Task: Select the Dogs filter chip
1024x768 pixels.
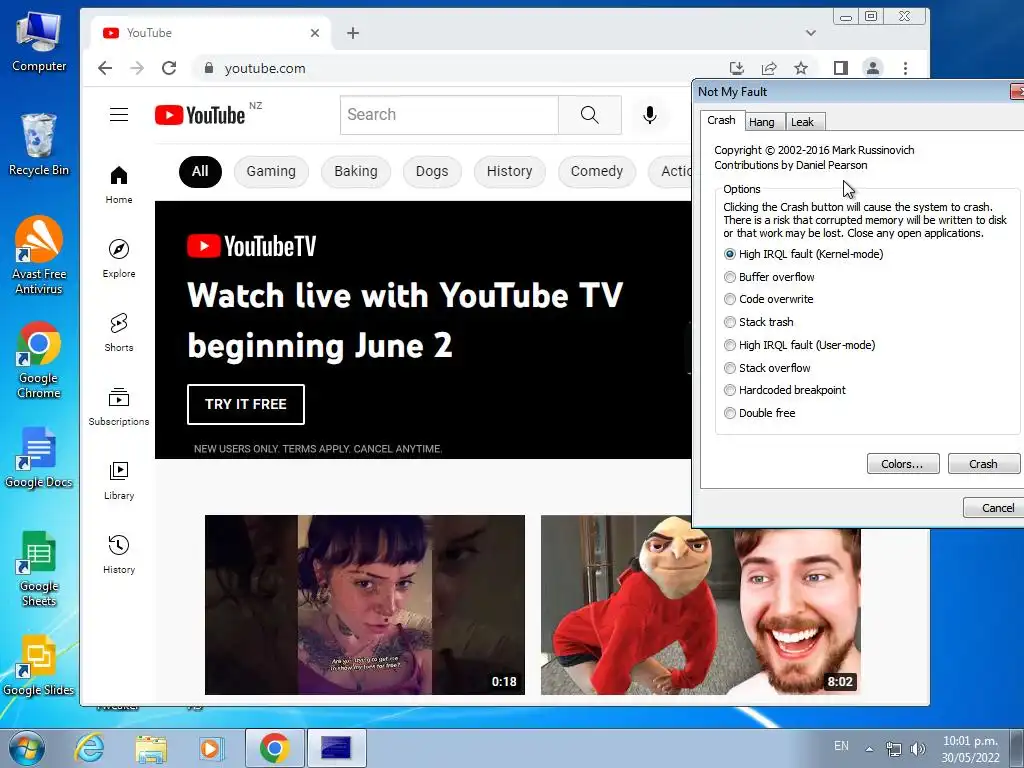Action: point(432,171)
